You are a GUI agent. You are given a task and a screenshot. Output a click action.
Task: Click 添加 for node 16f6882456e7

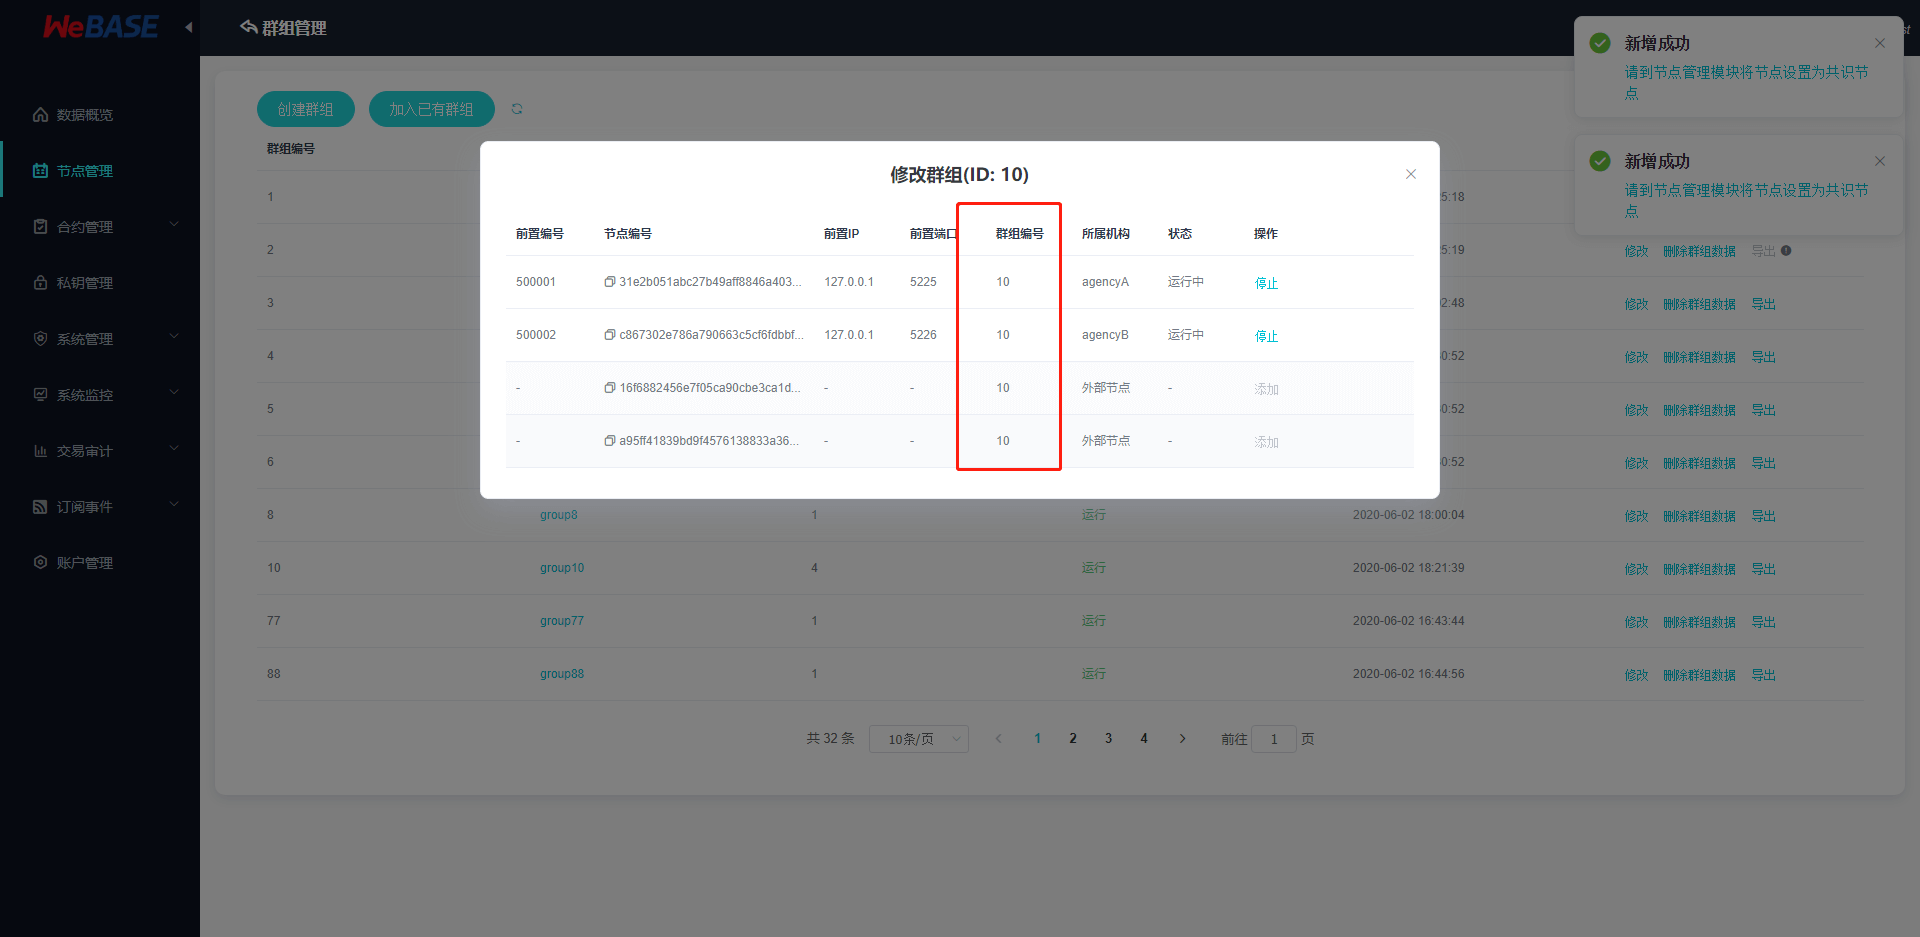[1266, 389]
